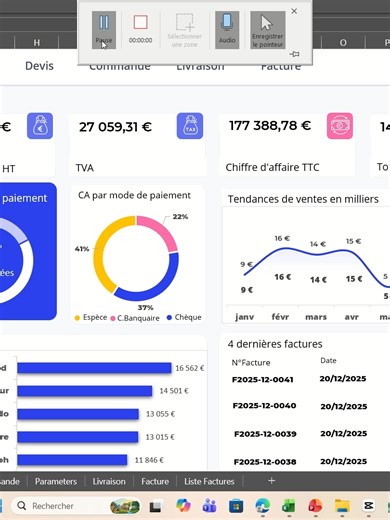
Task: Select the yellow Espèce donut segment
Action: [100, 253]
